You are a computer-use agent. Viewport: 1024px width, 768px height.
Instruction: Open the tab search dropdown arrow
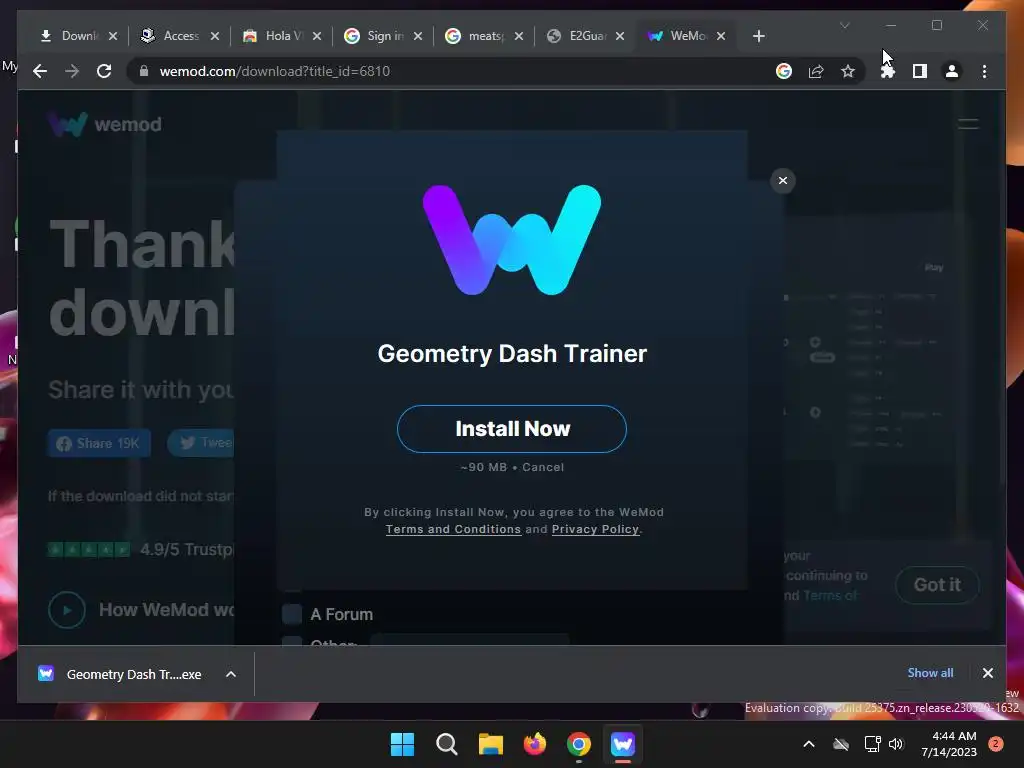point(844,25)
